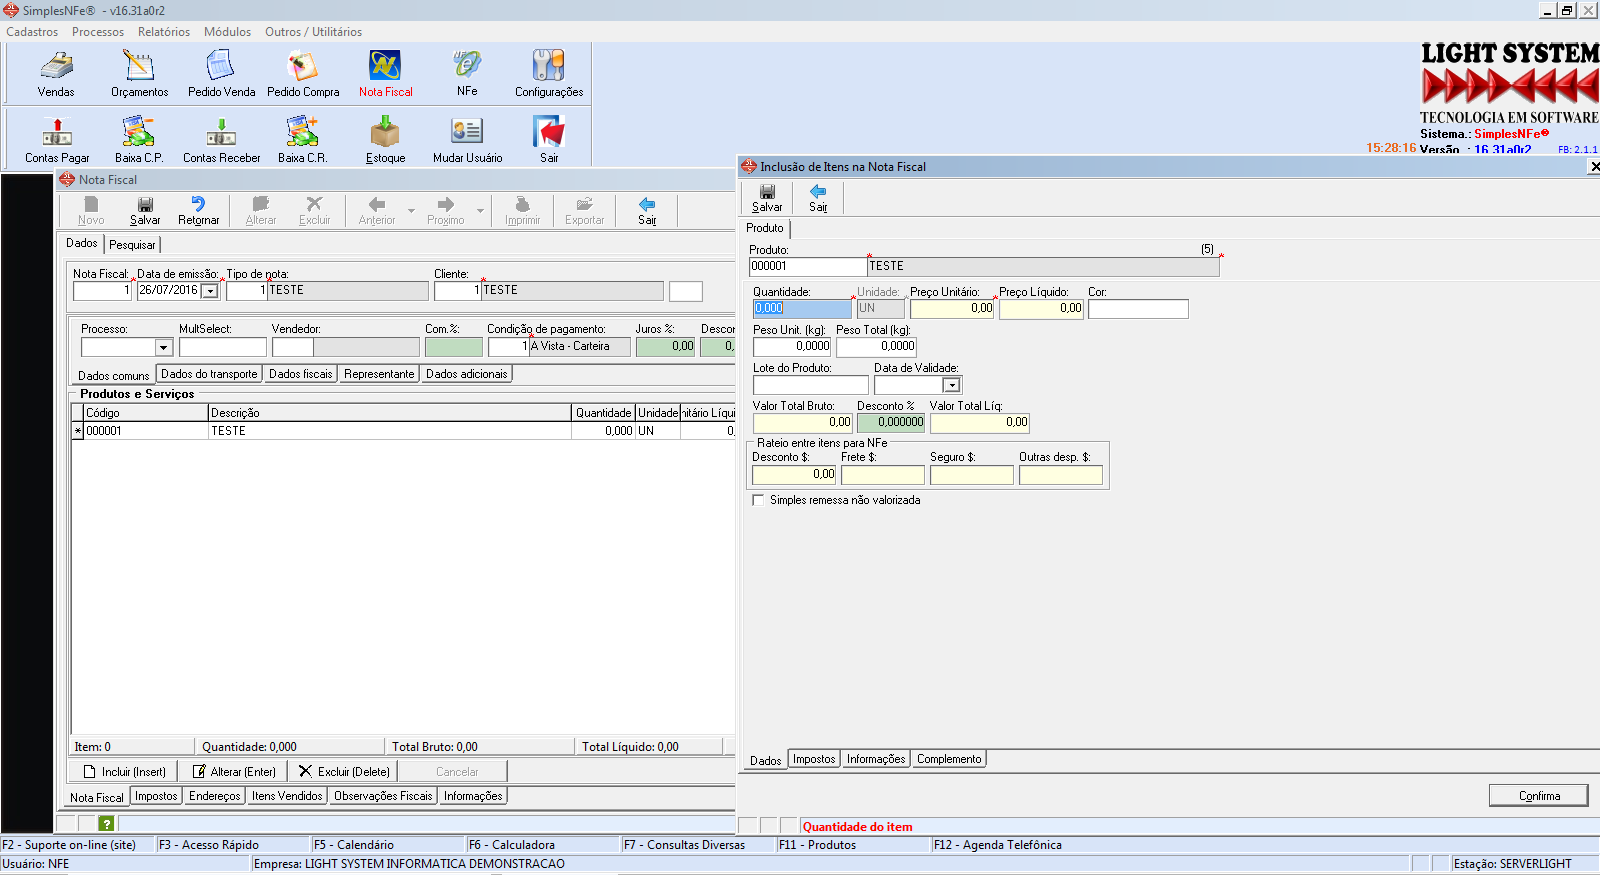Screen dimensions: 1600x875
Task: Open Baixa C.P. icon
Action: 139,140
